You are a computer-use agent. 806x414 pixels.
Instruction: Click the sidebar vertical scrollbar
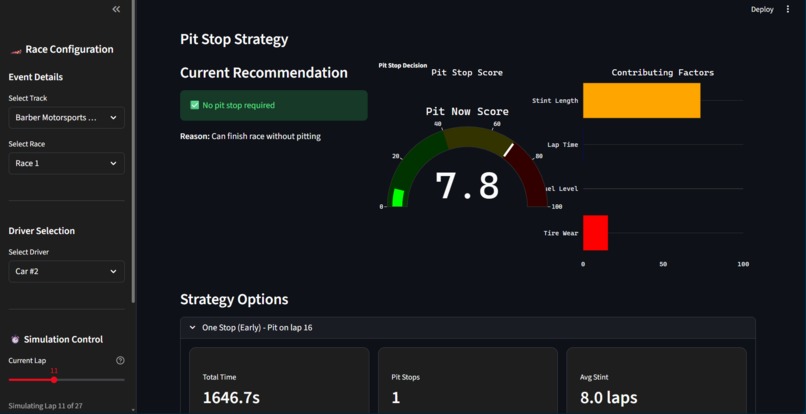click(134, 152)
